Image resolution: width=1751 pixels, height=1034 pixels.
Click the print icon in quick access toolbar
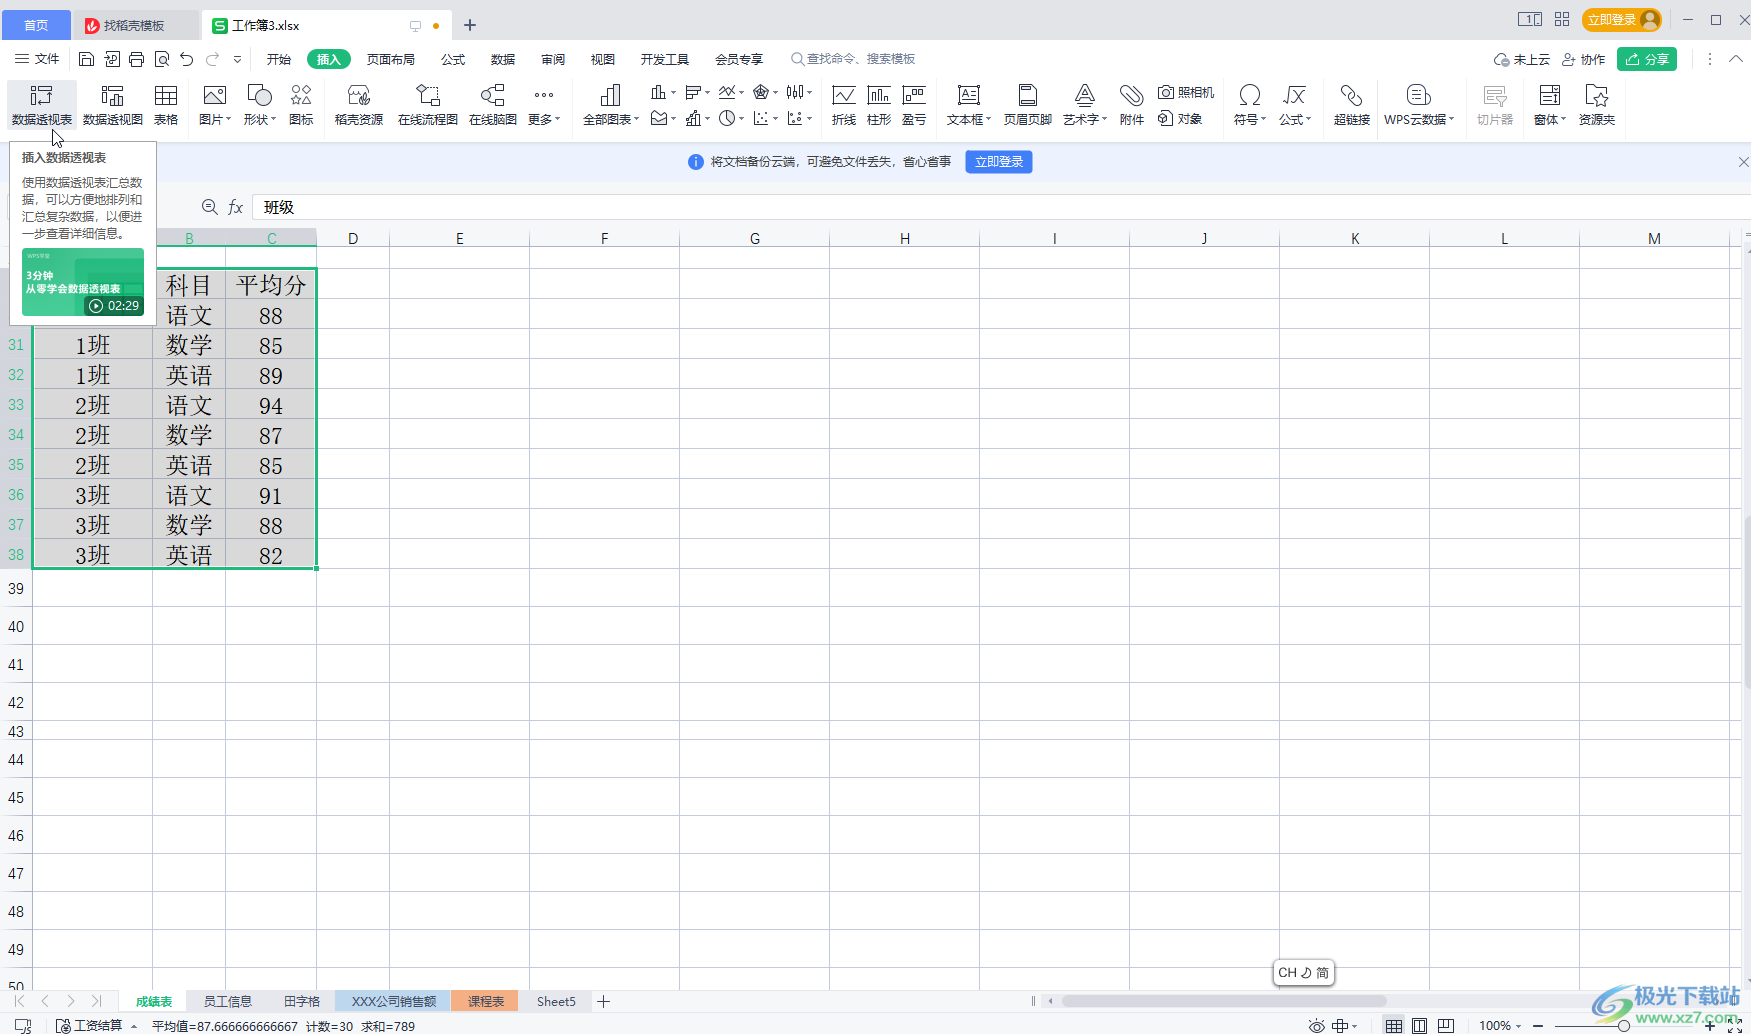click(x=137, y=59)
